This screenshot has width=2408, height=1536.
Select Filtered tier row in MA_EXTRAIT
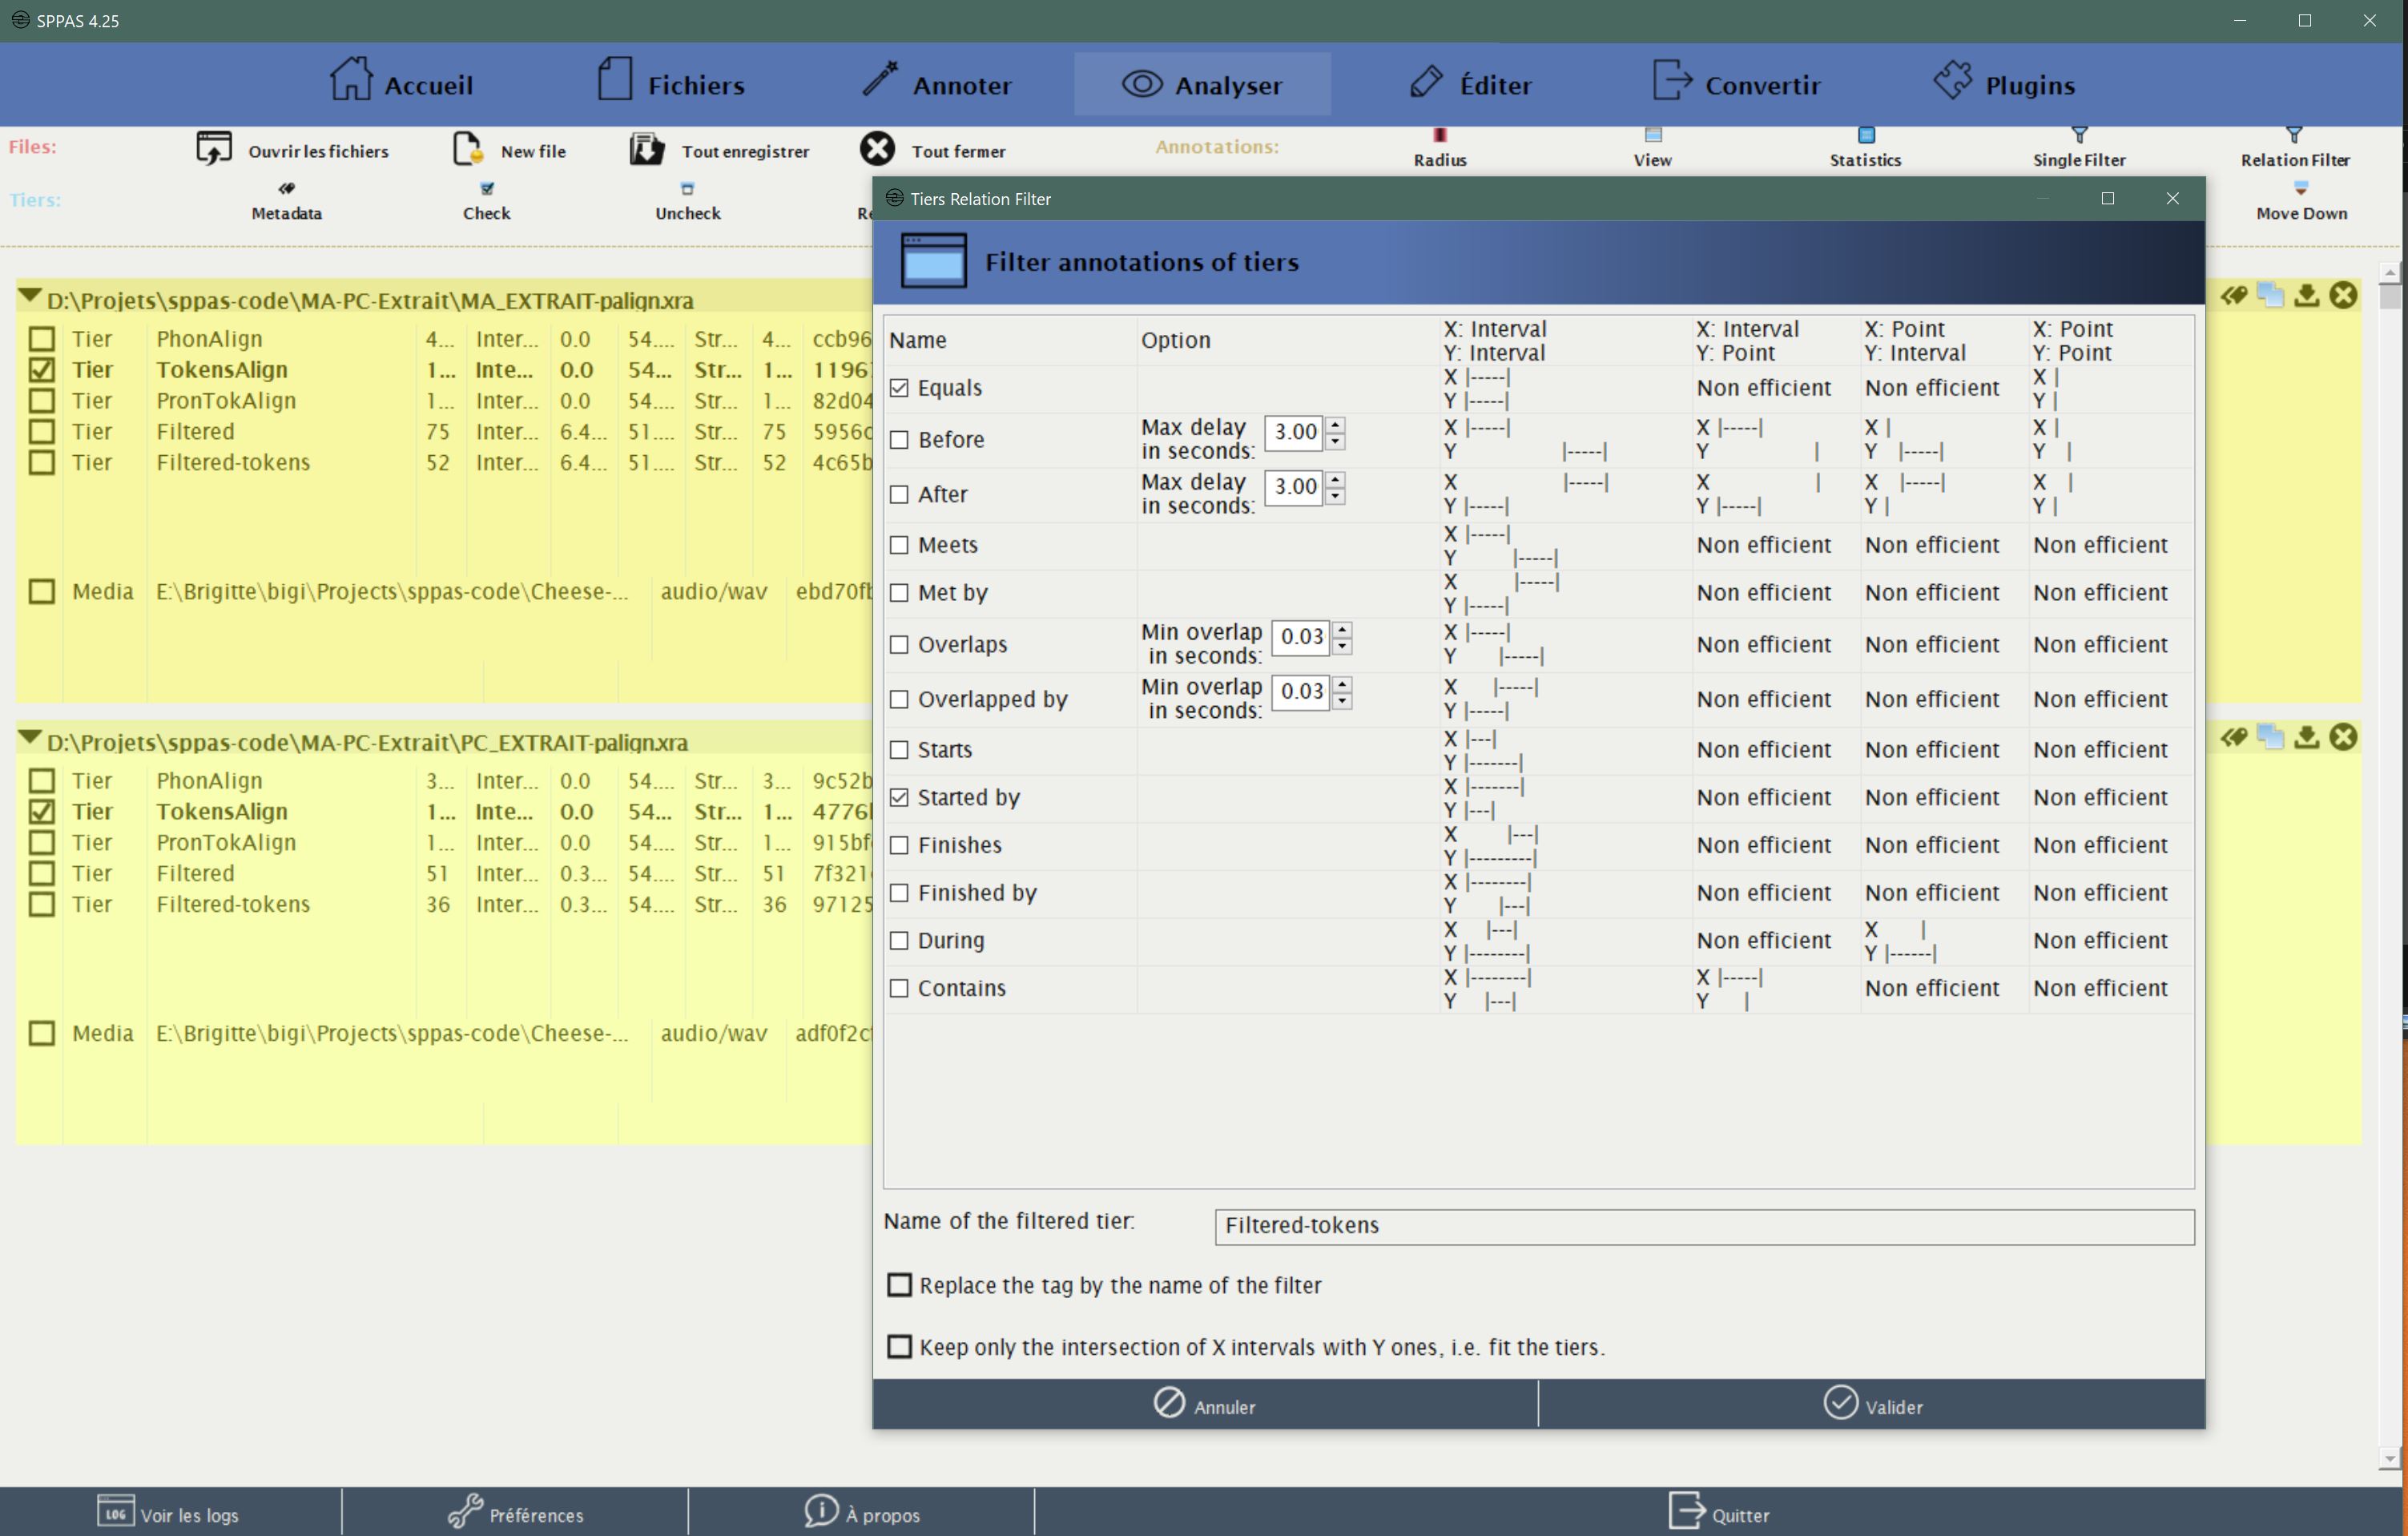point(445,432)
